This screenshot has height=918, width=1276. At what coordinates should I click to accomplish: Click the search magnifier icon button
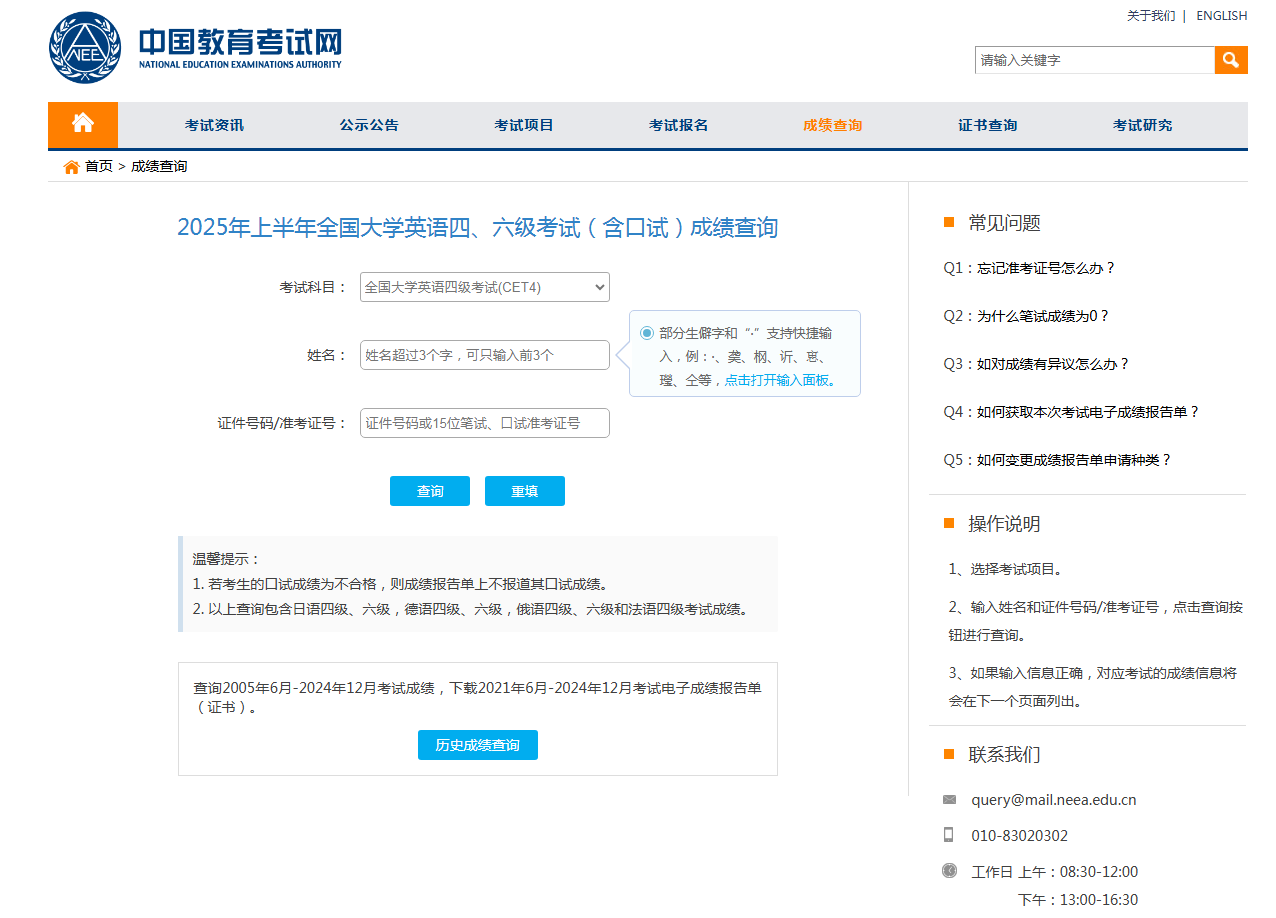point(1231,60)
